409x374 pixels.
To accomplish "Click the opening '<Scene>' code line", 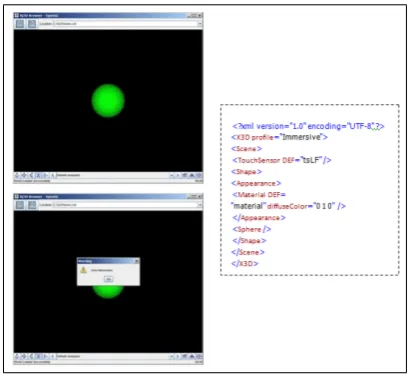I will click(x=247, y=149).
